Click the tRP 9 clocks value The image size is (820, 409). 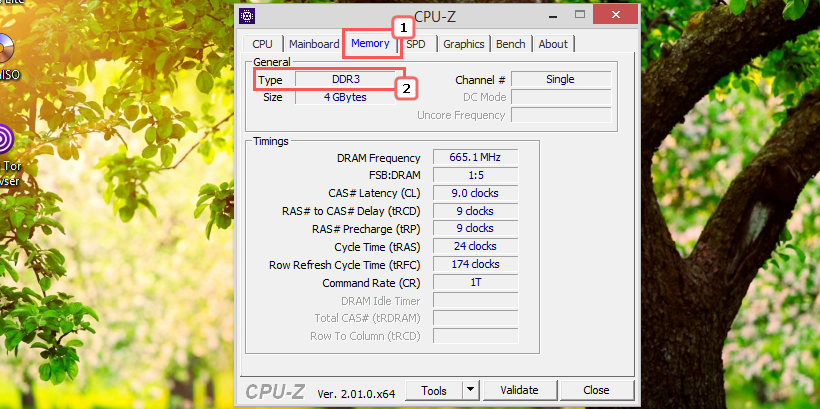pos(475,229)
